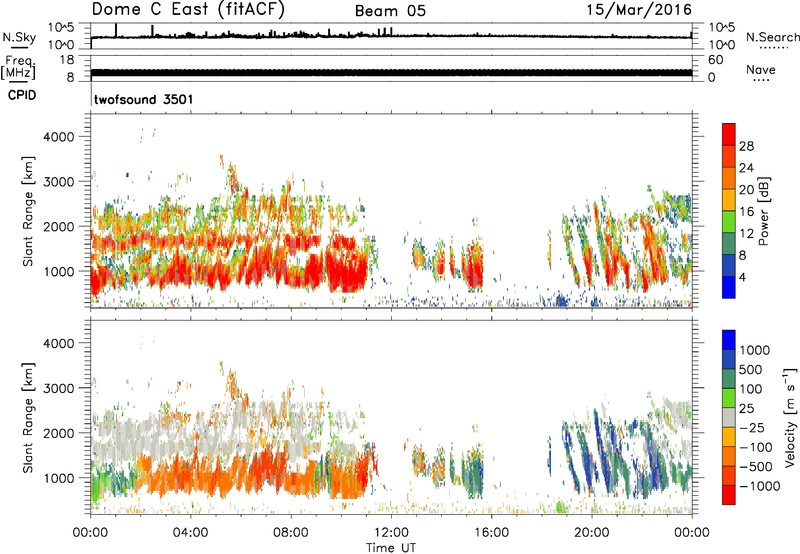800x554 pixels.
Task: Click the yellow-orange Power colorbar segment near 16
Action: [729, 200]
